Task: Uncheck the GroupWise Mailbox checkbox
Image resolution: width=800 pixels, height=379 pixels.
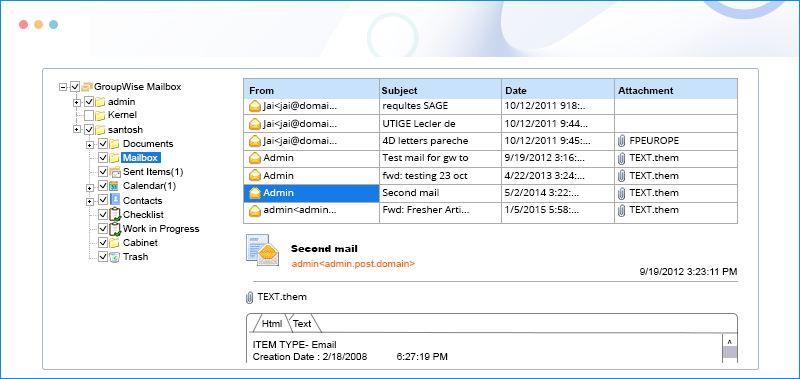Action: (76, 87)
